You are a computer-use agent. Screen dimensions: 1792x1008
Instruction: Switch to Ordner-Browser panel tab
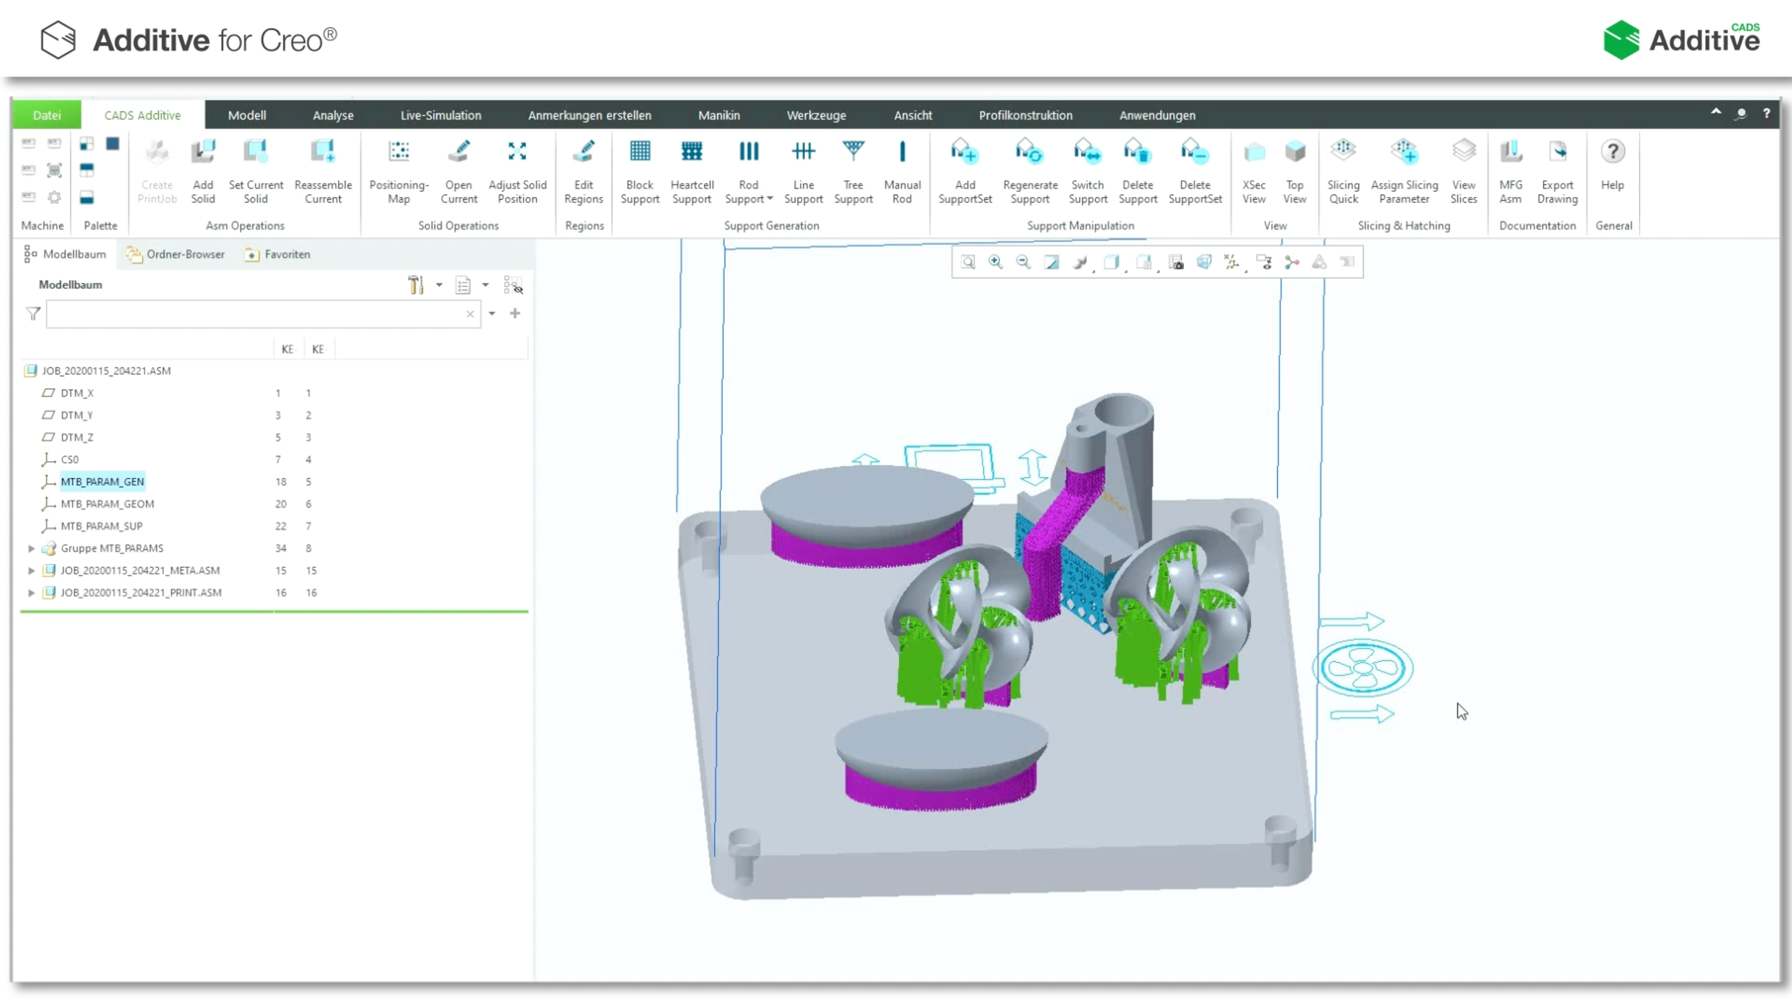pyautogui.click(x=176, y=254)
